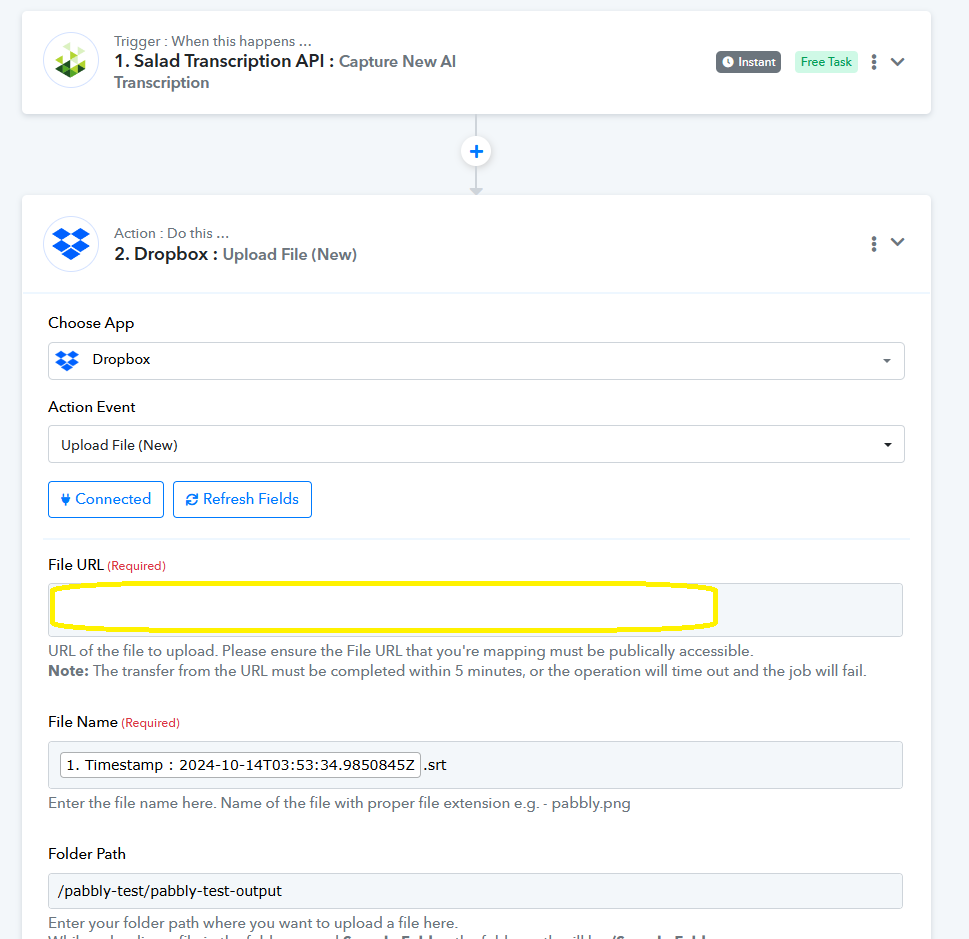The height and width of the screenshot is (939, 969).
Task: Click the 'Trigger : When this happens' label
Action: pos(213,41)
